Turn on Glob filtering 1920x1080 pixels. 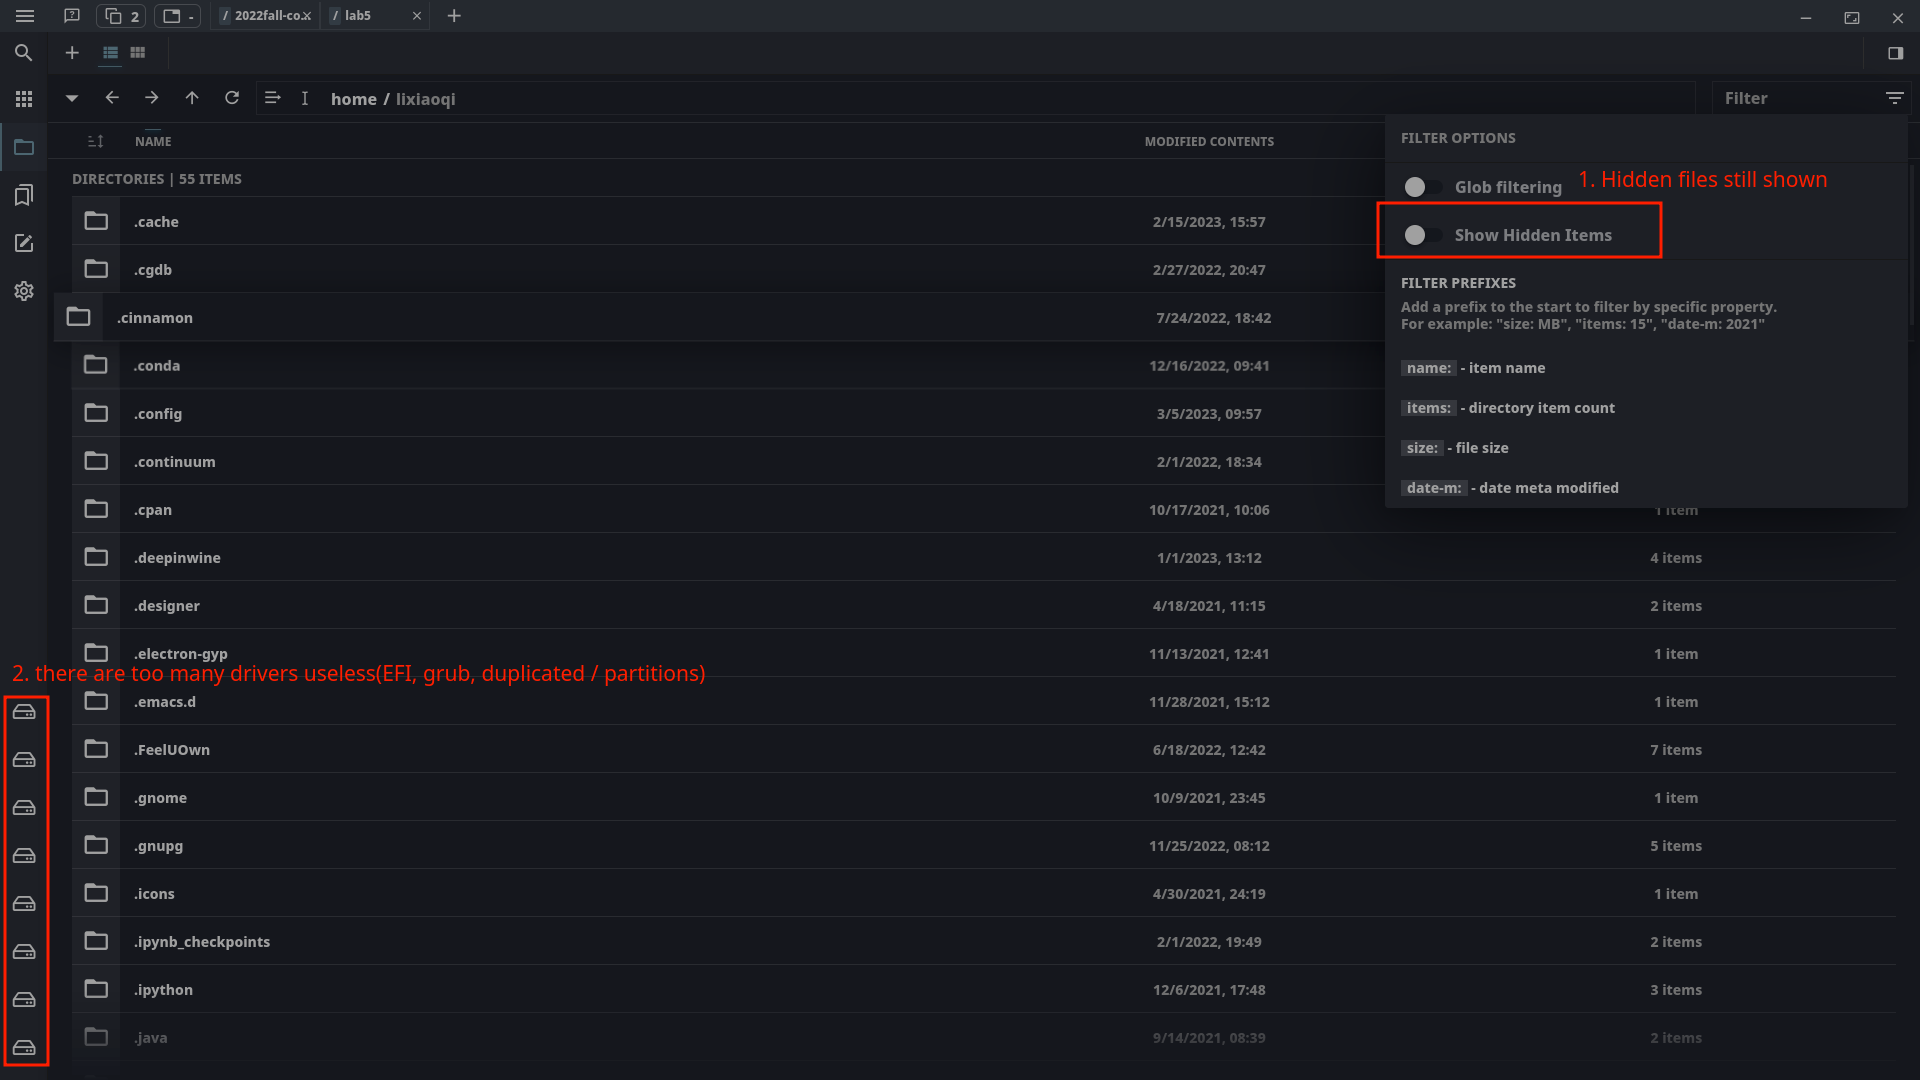(x=1423, y=186)
